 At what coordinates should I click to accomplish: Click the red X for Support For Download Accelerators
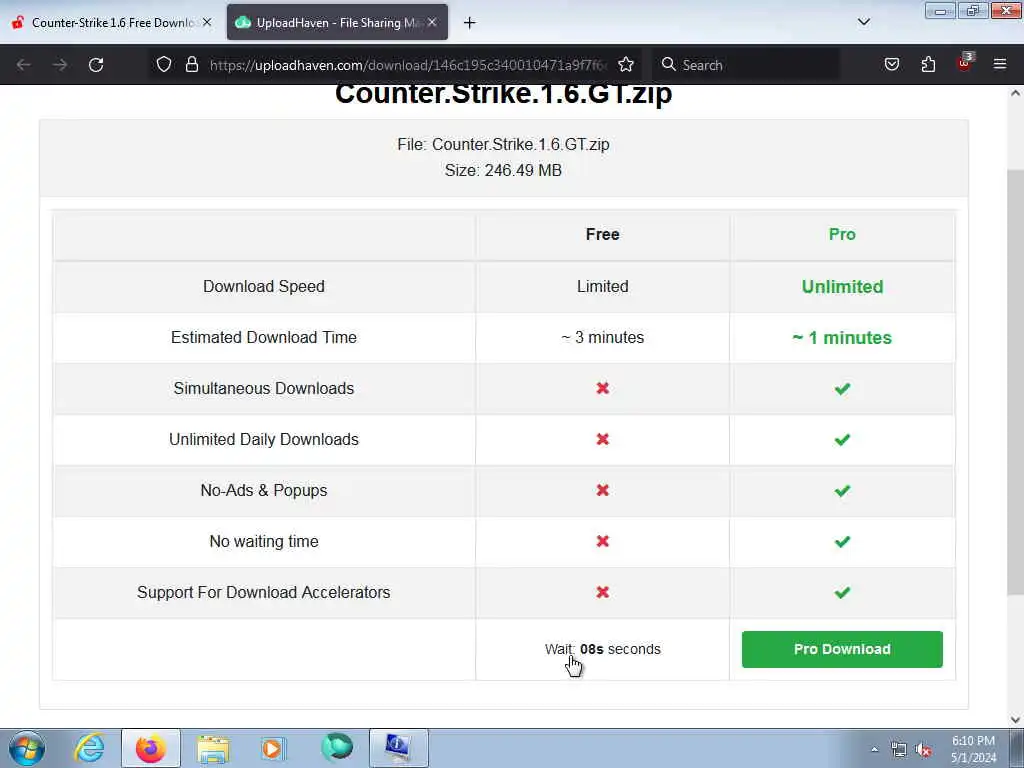point(603,592)
